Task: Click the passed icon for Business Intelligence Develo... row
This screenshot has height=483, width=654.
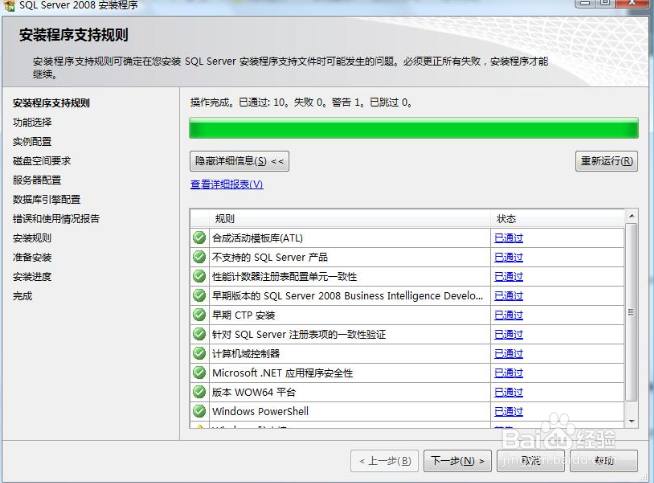Action: click(x=199, y=296)
